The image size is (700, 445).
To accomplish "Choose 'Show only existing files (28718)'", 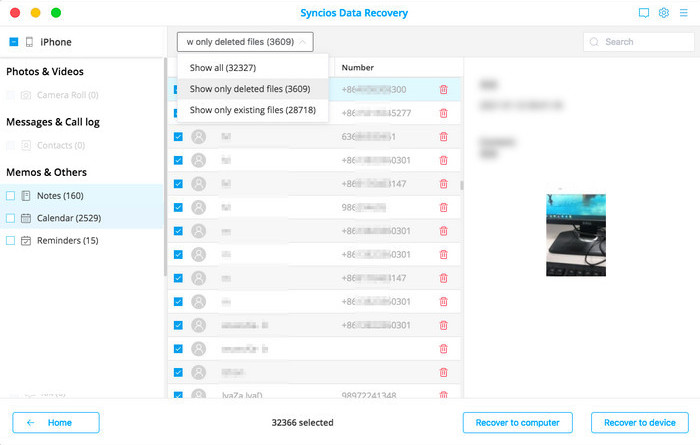I will [x=252, y=110].
